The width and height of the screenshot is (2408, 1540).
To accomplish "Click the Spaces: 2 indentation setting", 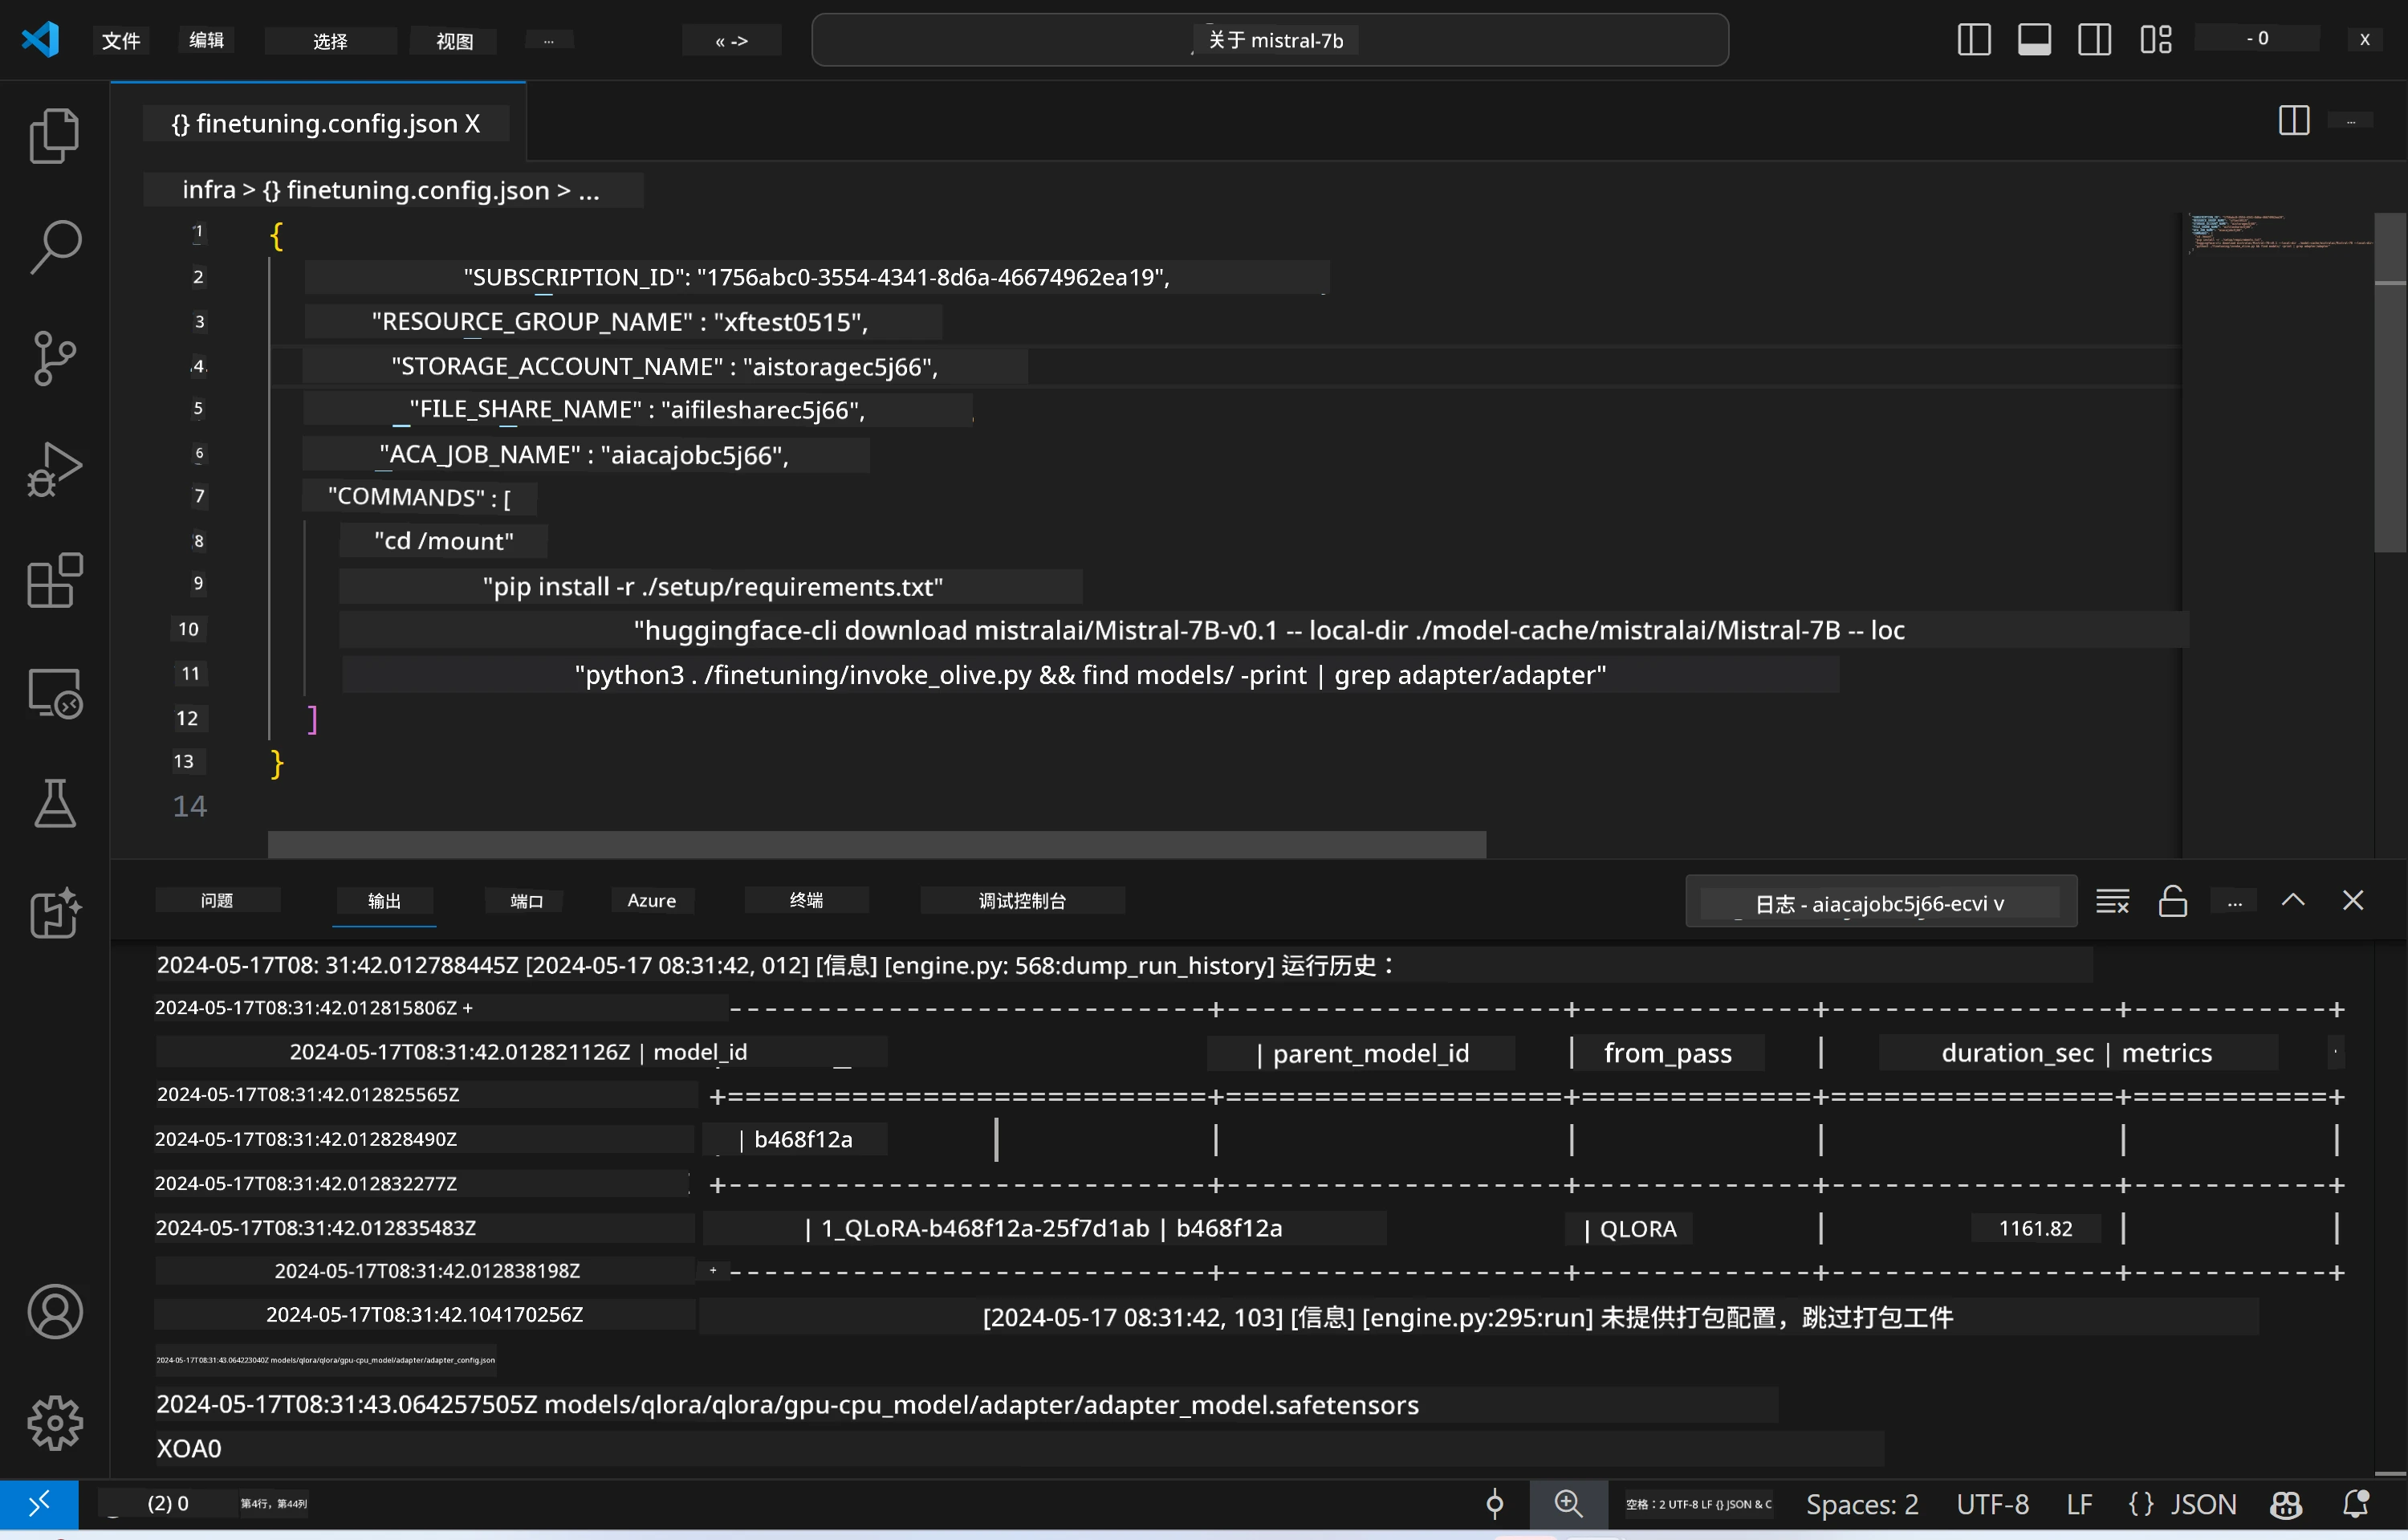I will point(1862,1504).
